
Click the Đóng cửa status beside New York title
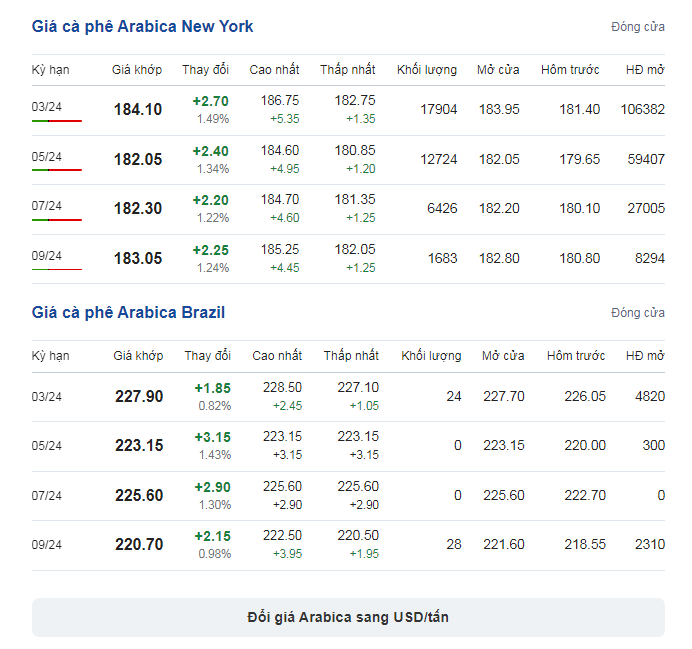point(638,27)
